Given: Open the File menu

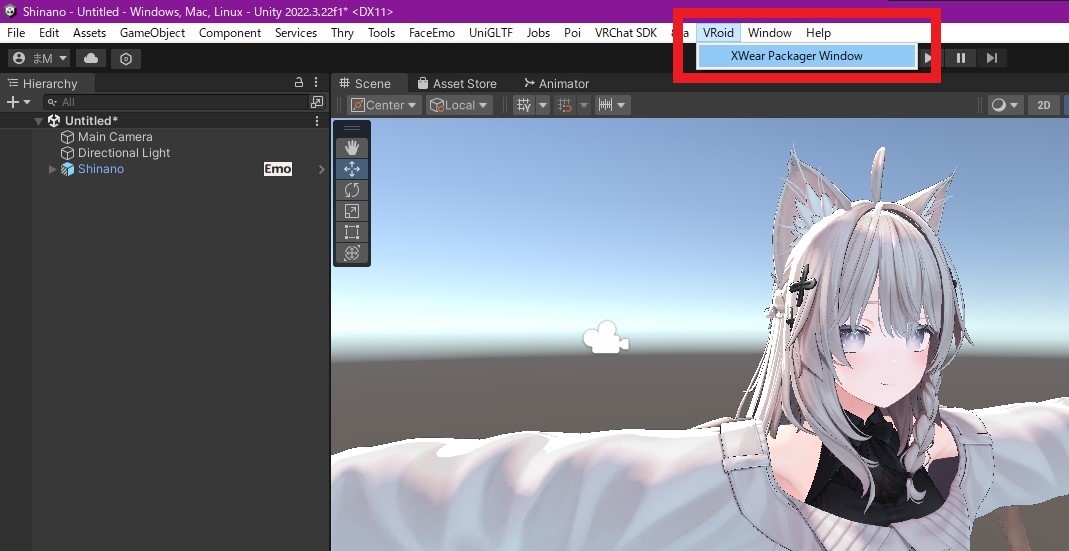Looking at the screenshot, I should [x=16, y=33].
